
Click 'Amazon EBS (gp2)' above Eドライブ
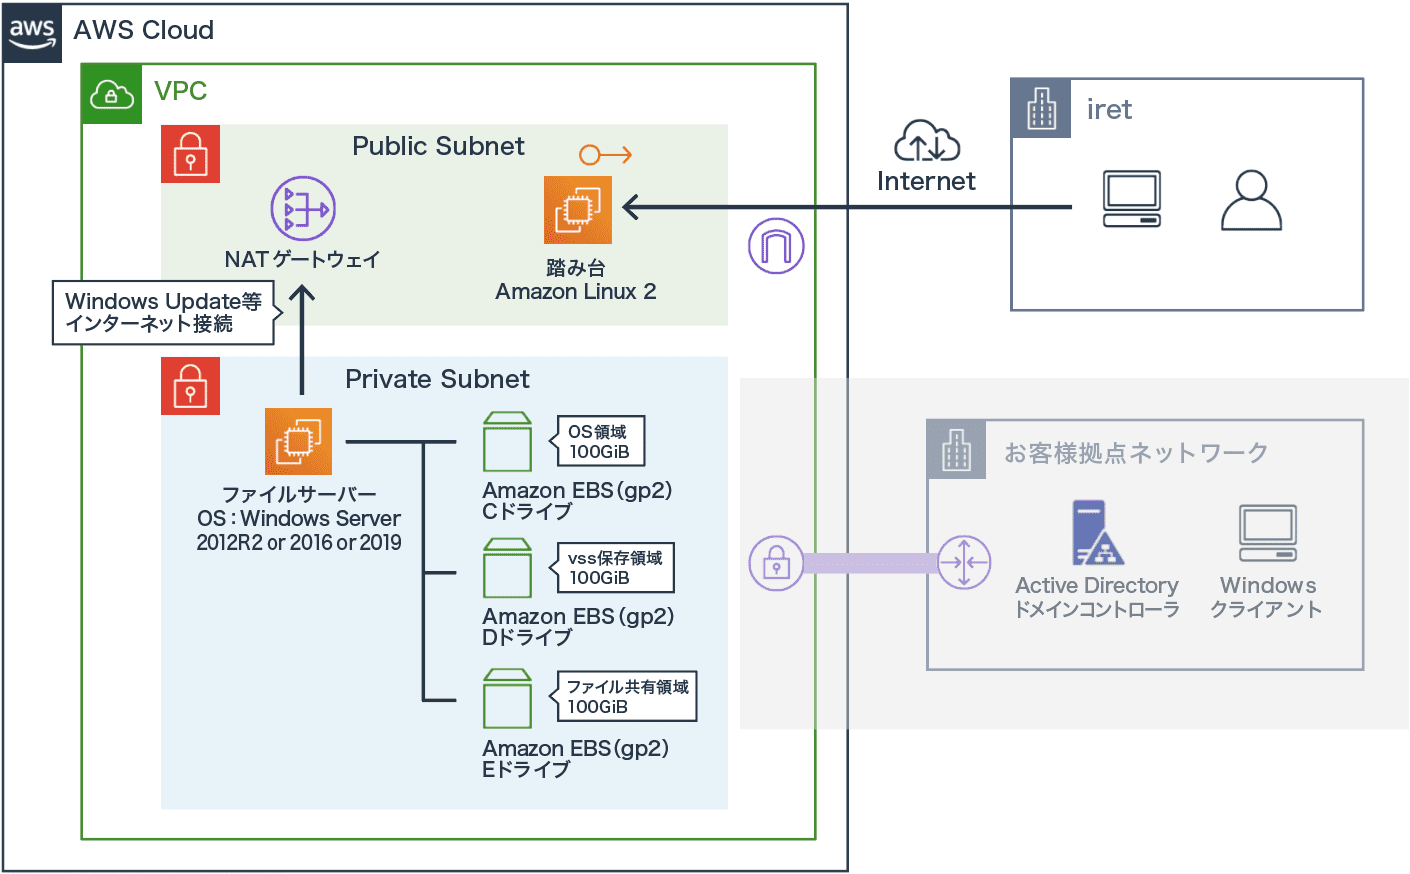(575, 749)
